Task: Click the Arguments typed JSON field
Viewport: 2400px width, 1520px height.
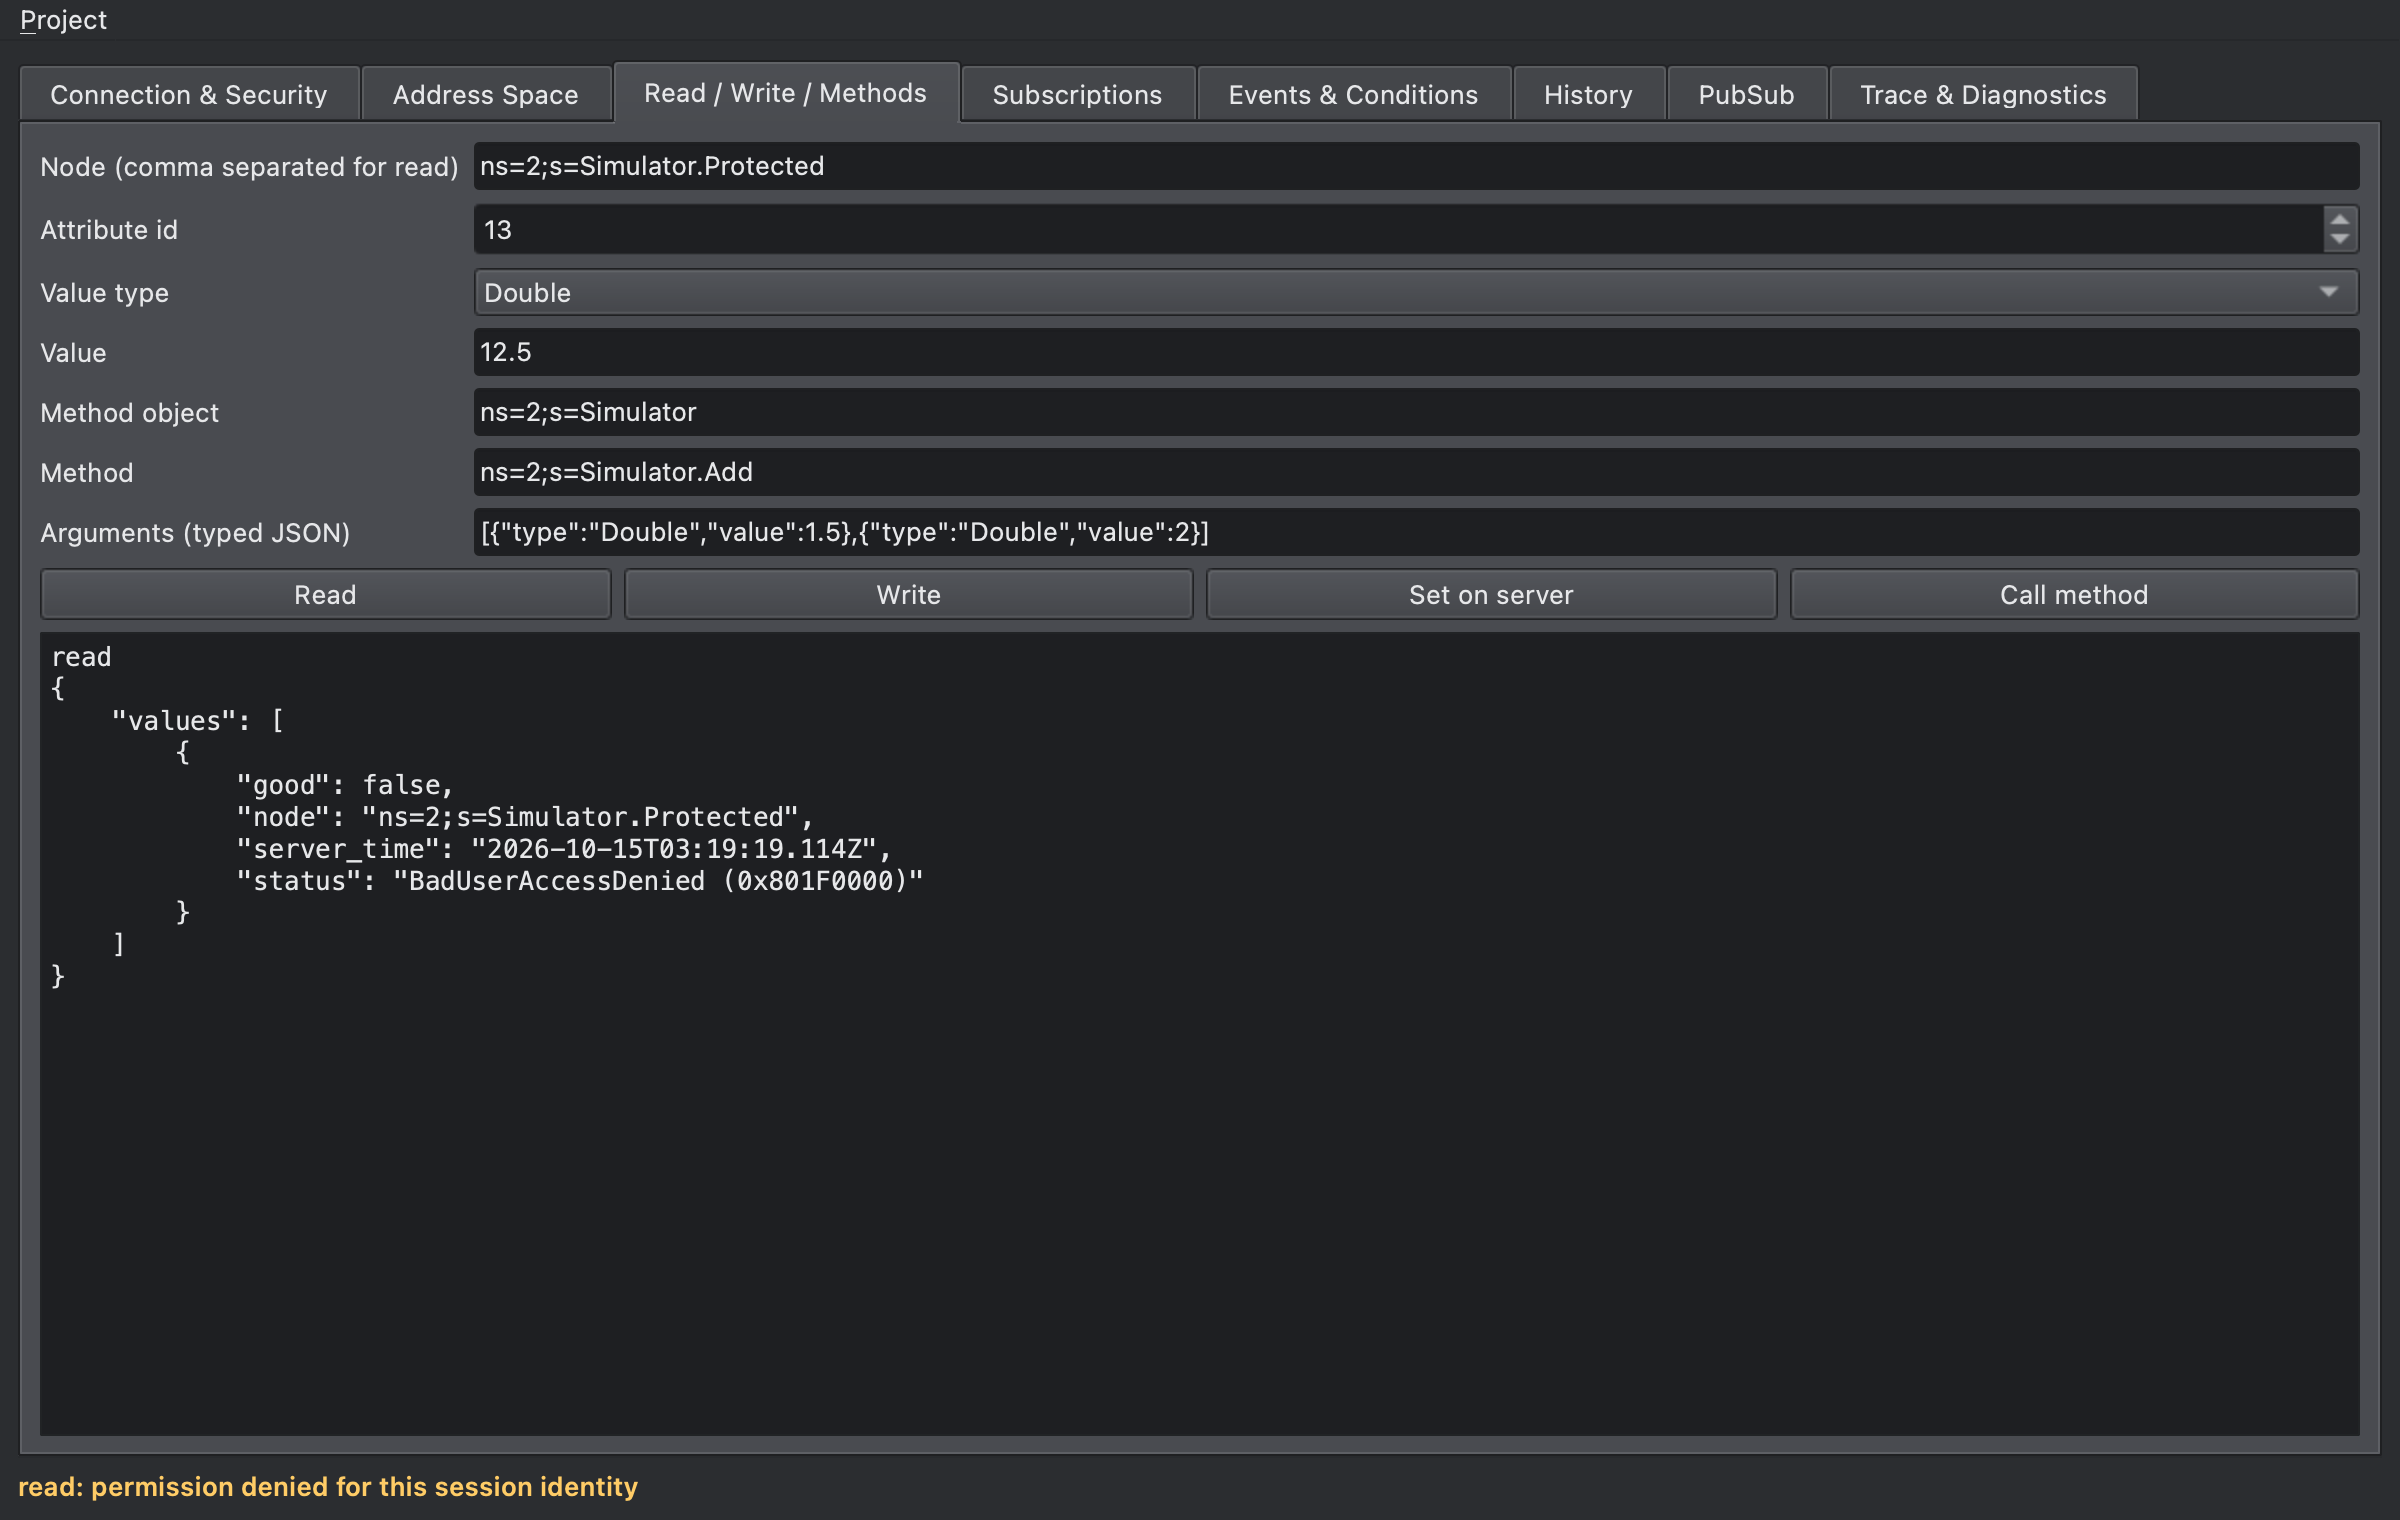Action: coord(1416,532)
